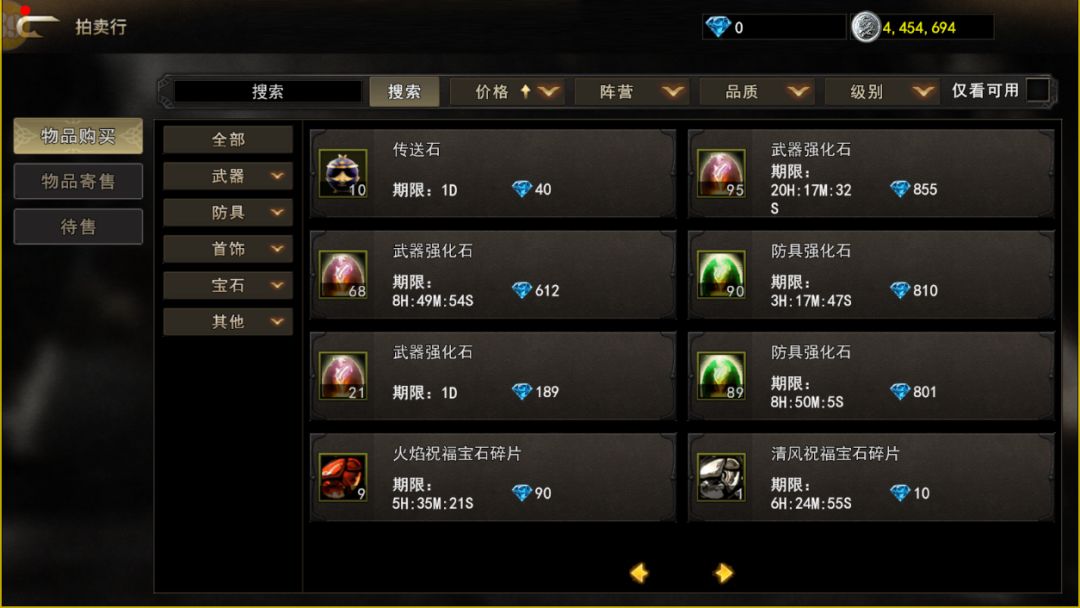Click the back arrow beside 拍卖行 title
1080x608 pixels.
coord(36,26)
